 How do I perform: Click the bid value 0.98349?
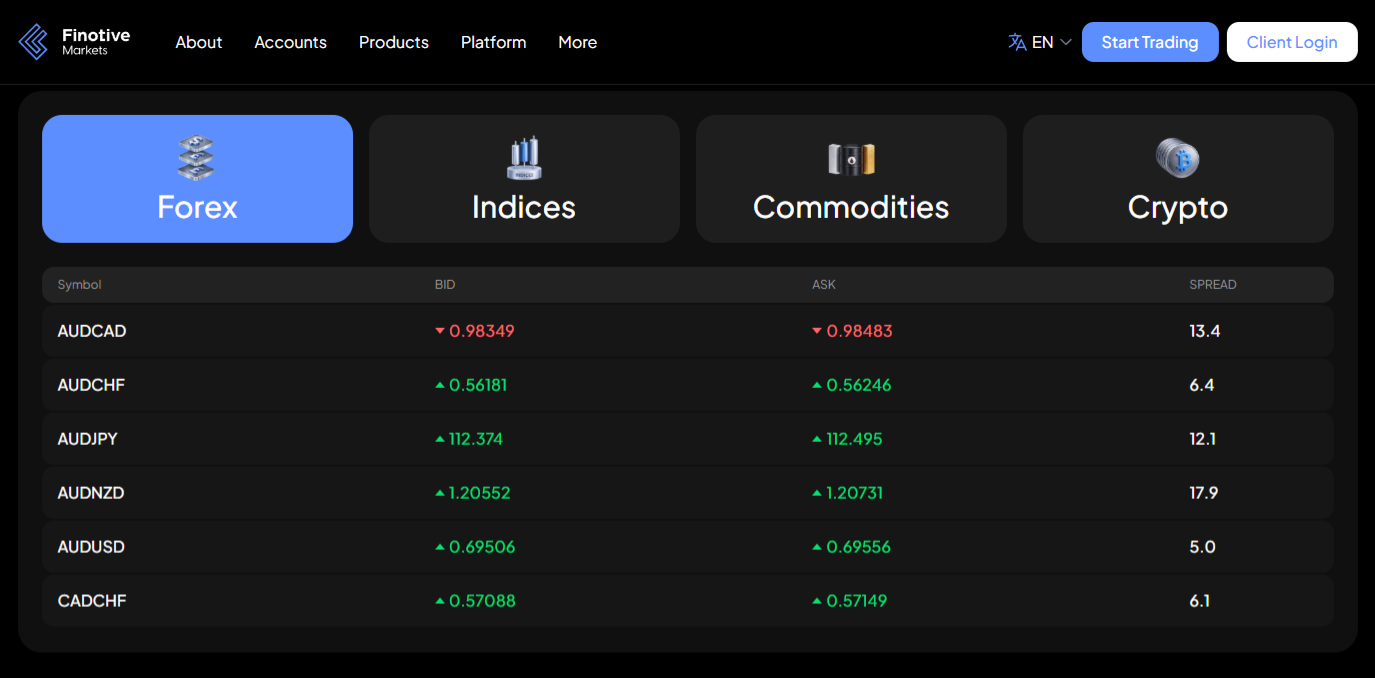(x=482, y=331)
